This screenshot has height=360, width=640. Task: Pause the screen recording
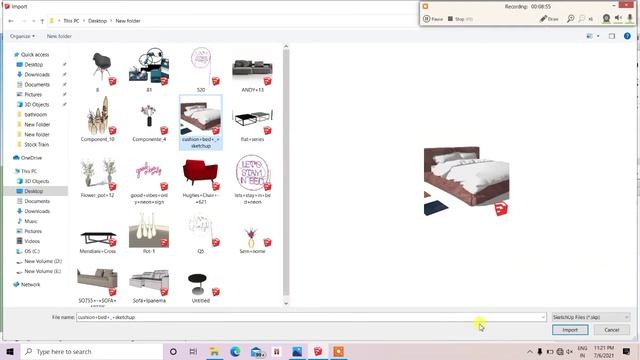point(433,19)
